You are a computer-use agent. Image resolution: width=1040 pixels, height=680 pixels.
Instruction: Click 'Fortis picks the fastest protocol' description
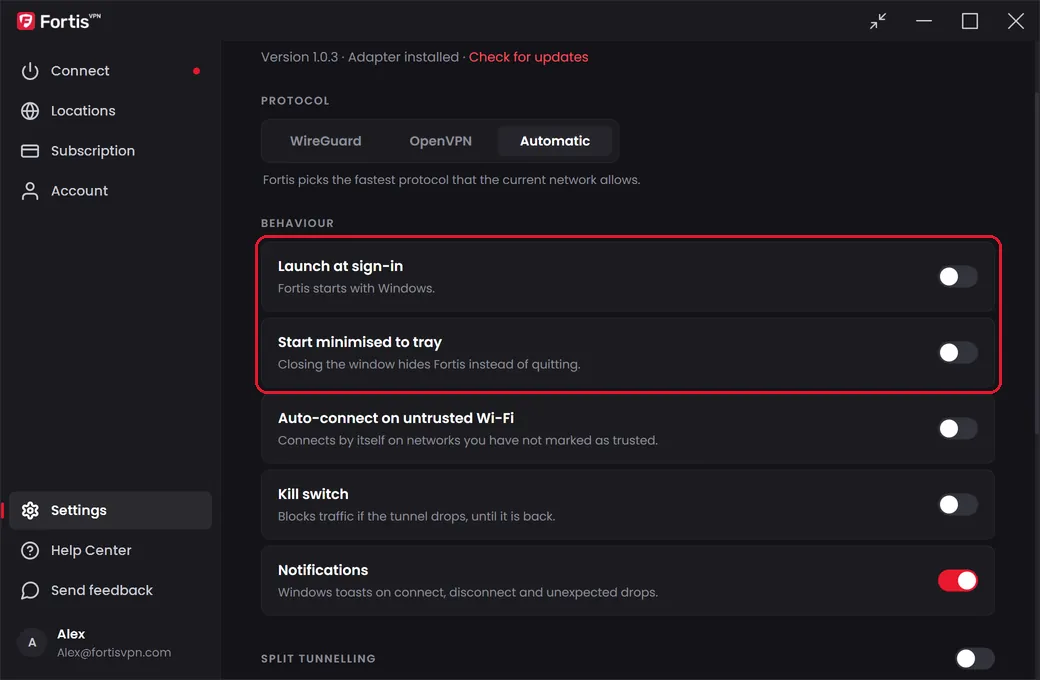coord(451,180)
